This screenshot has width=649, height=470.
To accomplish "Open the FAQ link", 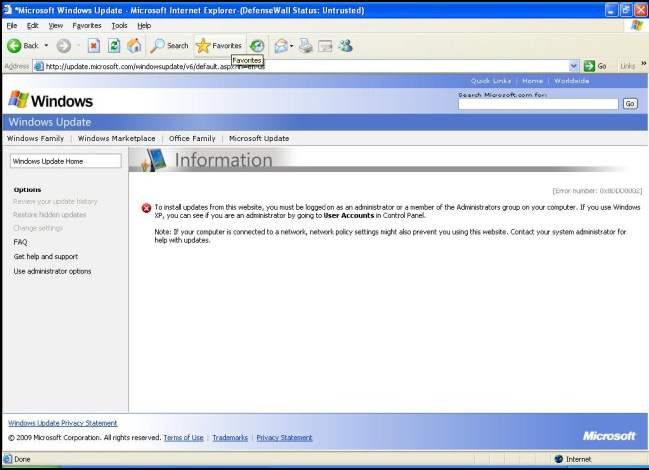I will tap(20, 242).
